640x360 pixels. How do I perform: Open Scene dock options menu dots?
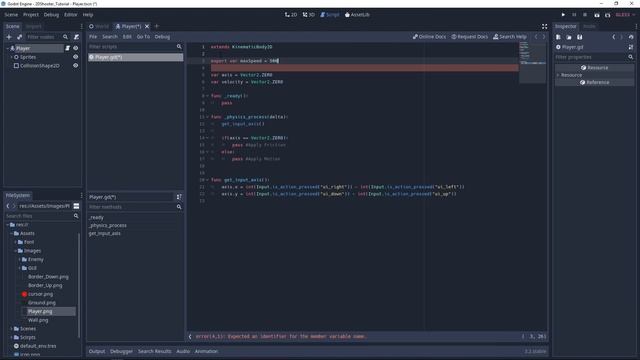[x=81, y=27]
